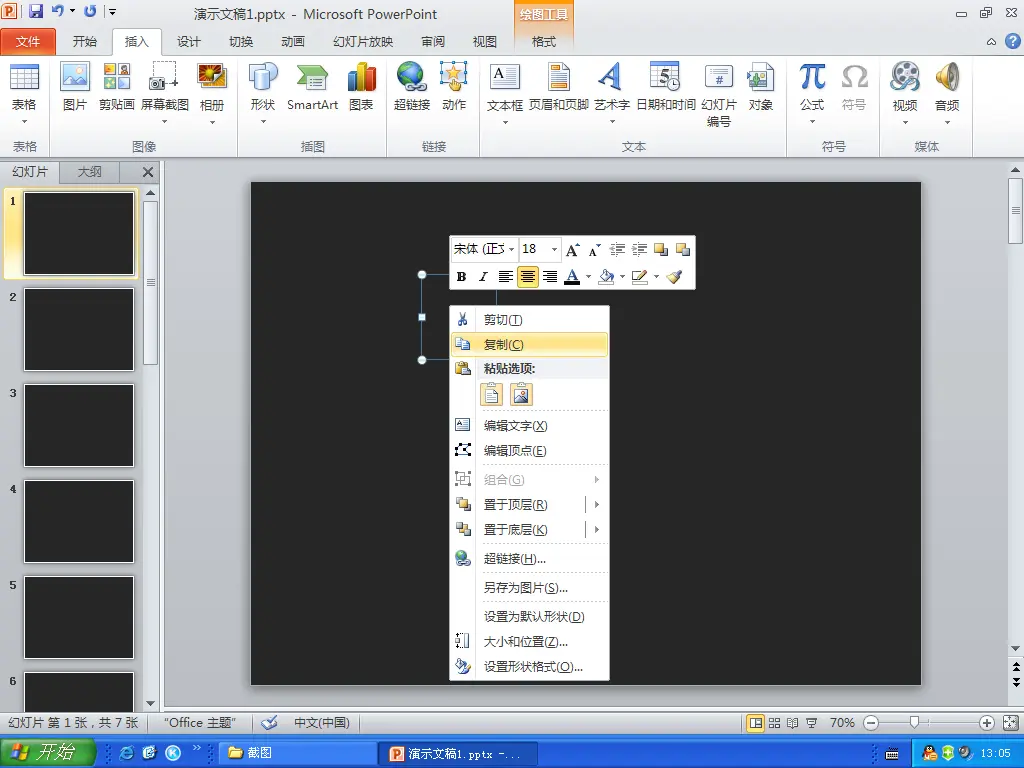Screen dimensions: 1024x768
Task: Click the SmartArt icon in the ribbon
Action: [312, 78]
